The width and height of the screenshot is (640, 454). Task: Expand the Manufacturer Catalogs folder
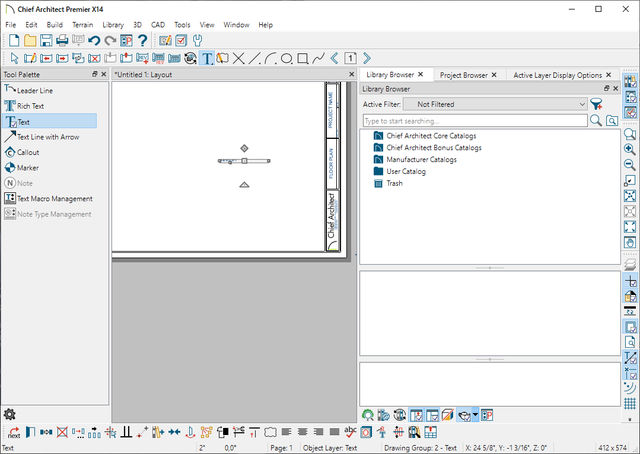click(421, 159)
